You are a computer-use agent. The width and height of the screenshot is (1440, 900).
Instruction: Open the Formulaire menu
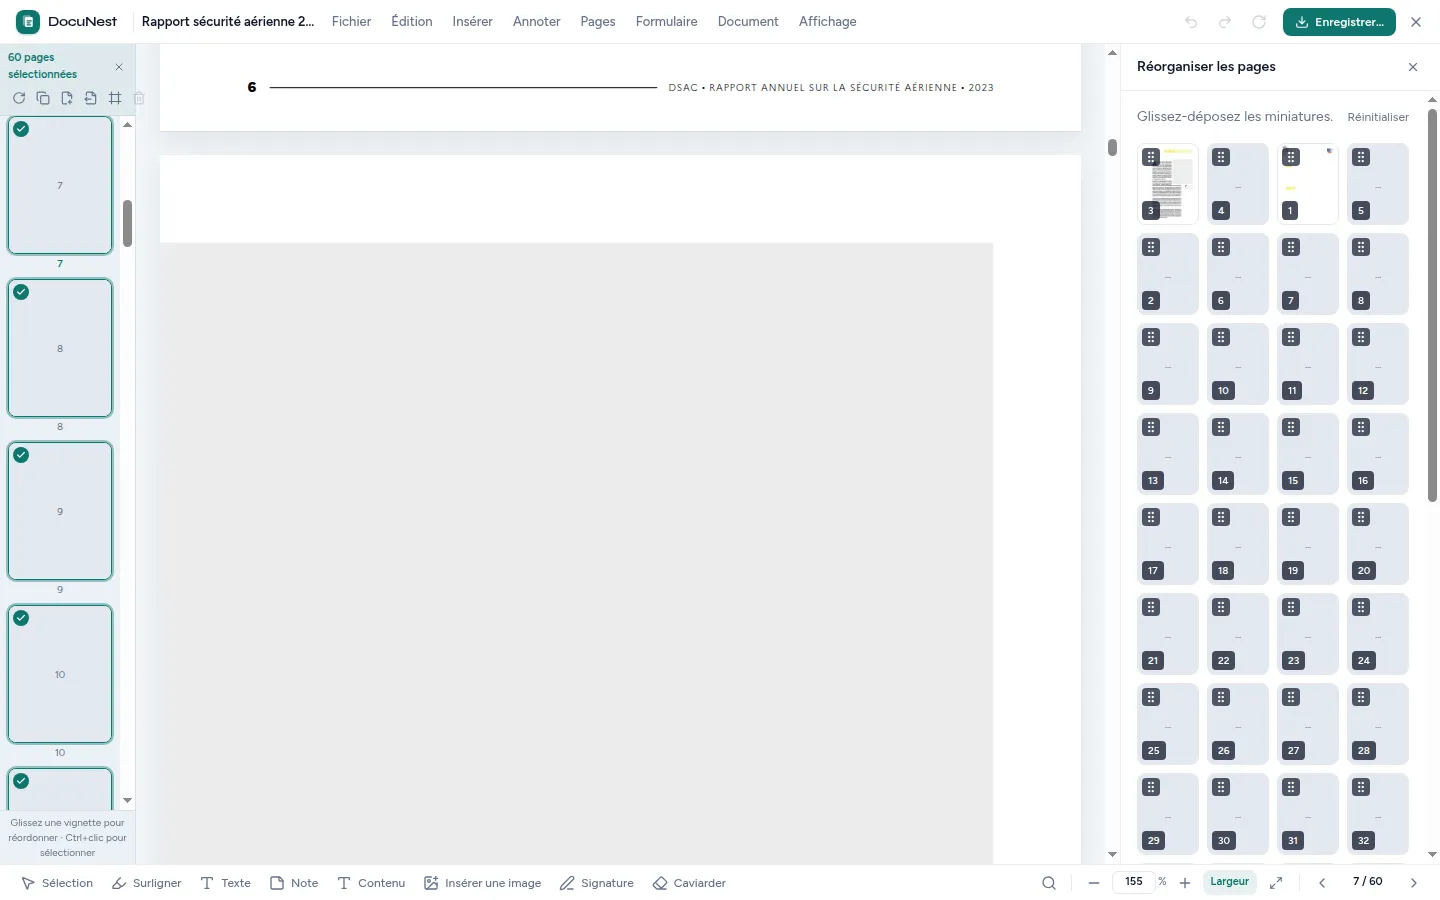[x=667, y=21]
